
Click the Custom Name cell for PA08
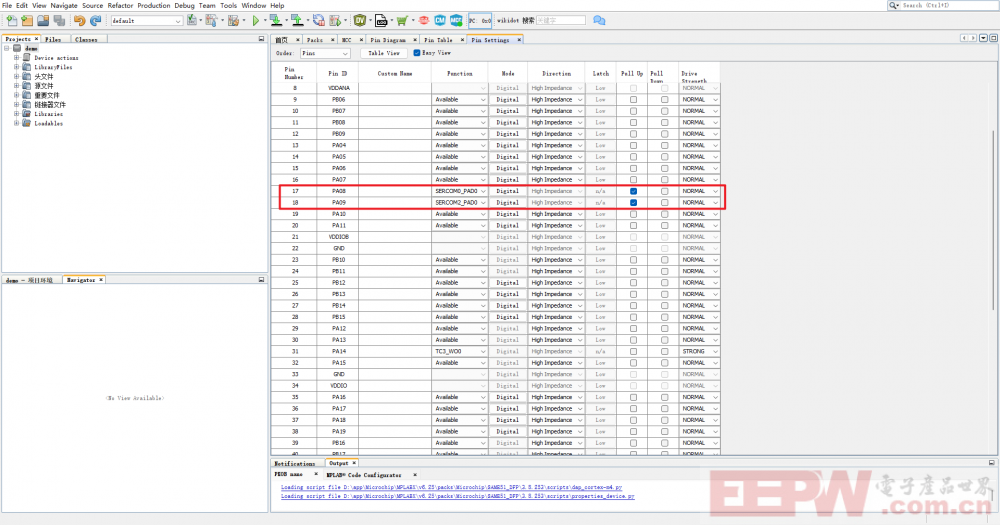[x=395, y=191]
